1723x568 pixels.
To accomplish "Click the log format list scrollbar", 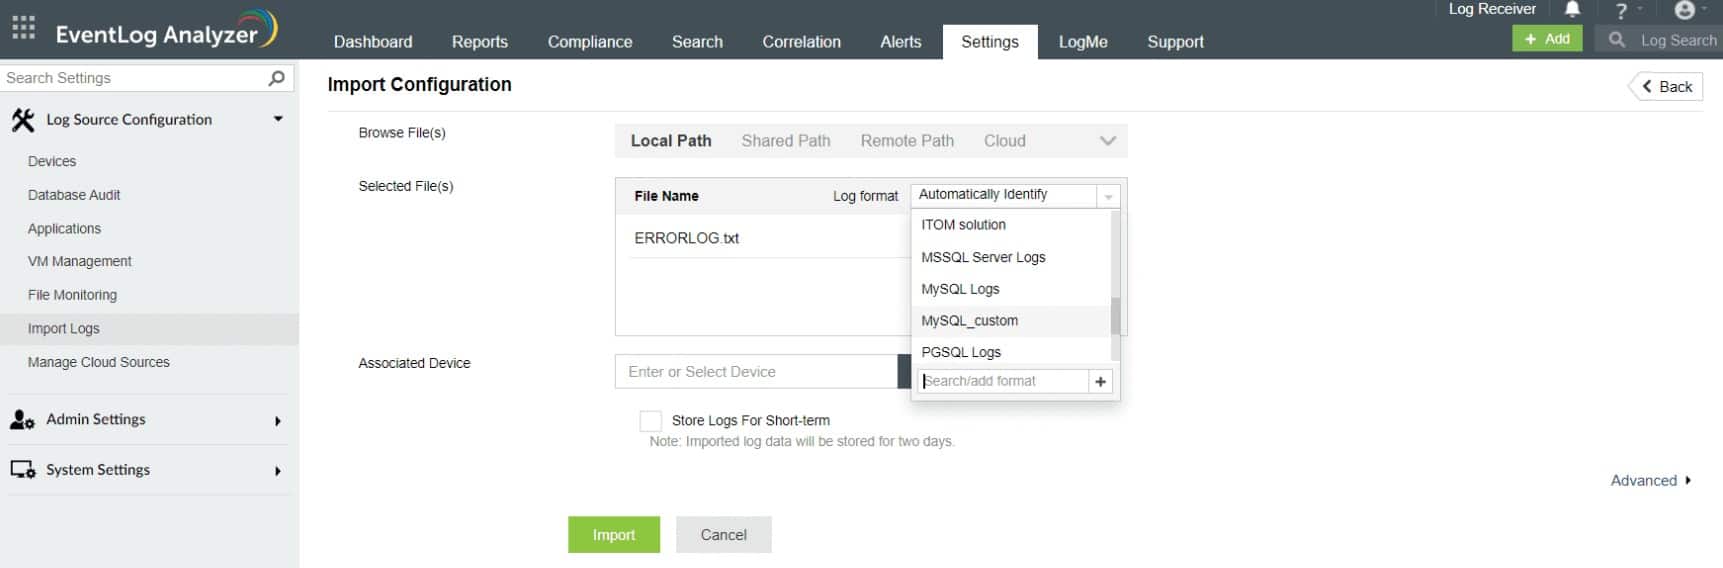I will [1116, 316].
